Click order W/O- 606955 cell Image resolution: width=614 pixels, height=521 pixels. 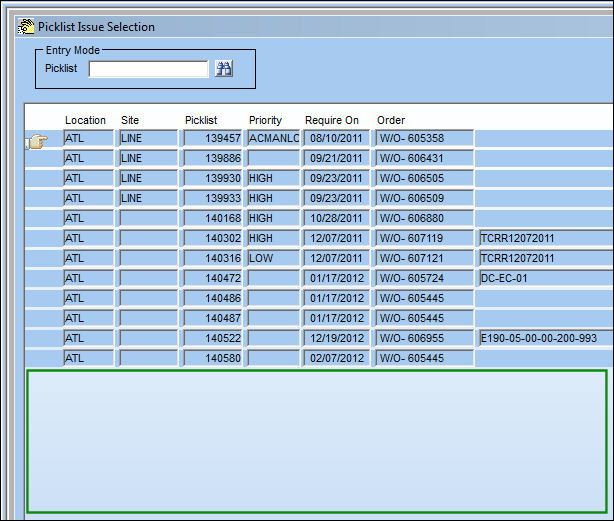(424, 338)
